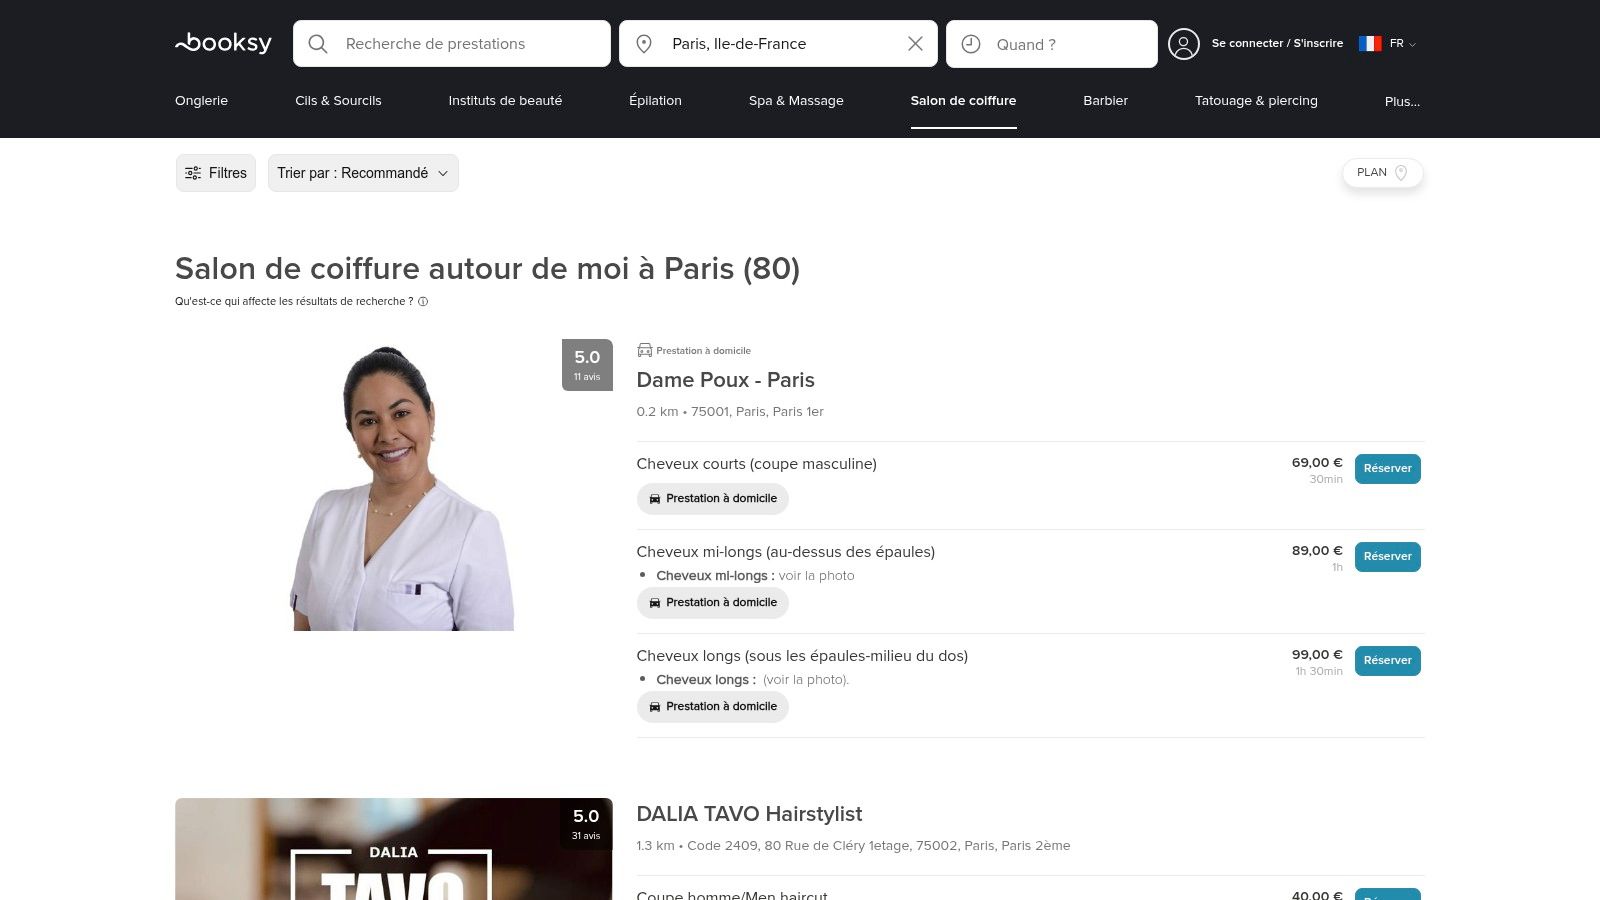The image size is (1600, 900).
Task: Click Réserver for Cheveux courts
Action: 1387,469
